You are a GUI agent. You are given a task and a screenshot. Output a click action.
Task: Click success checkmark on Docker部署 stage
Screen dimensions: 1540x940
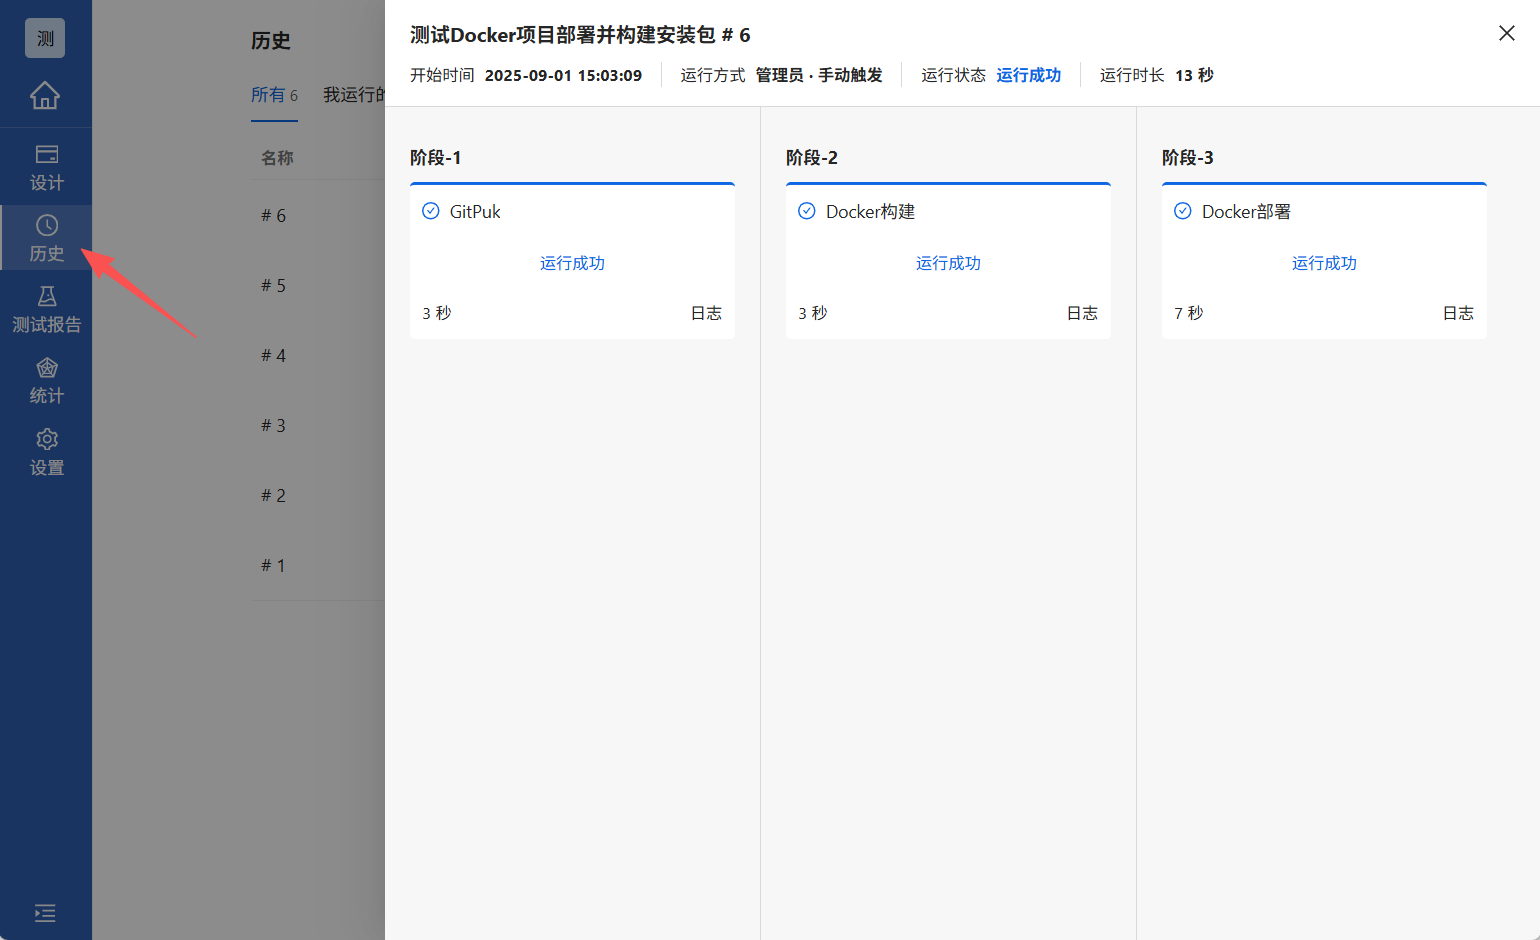tap(1183, 211)
